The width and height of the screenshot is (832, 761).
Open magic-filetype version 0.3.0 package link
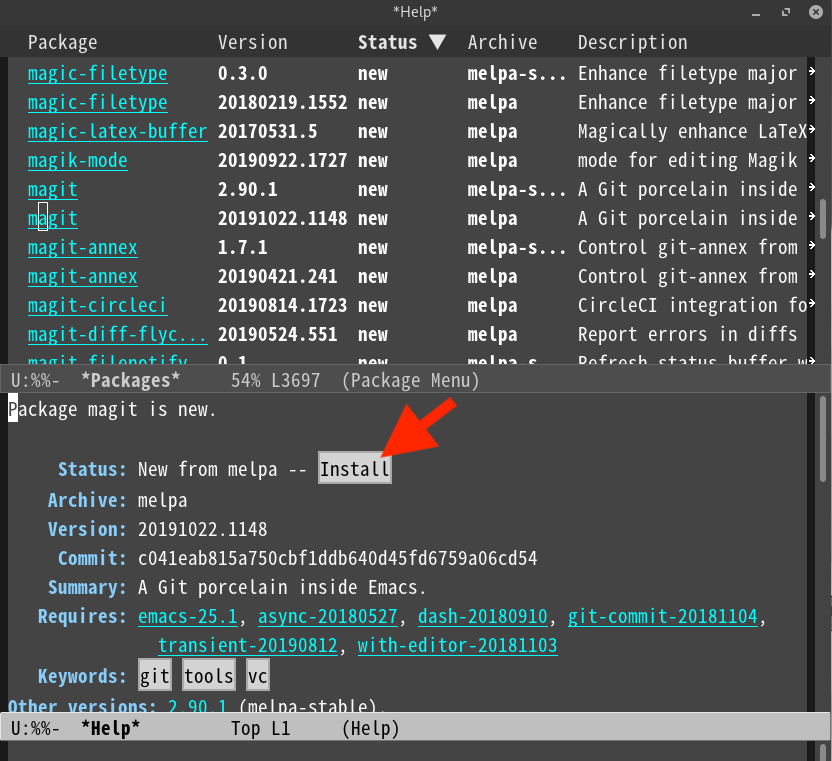pyautogui.click(x=98, y=73)
